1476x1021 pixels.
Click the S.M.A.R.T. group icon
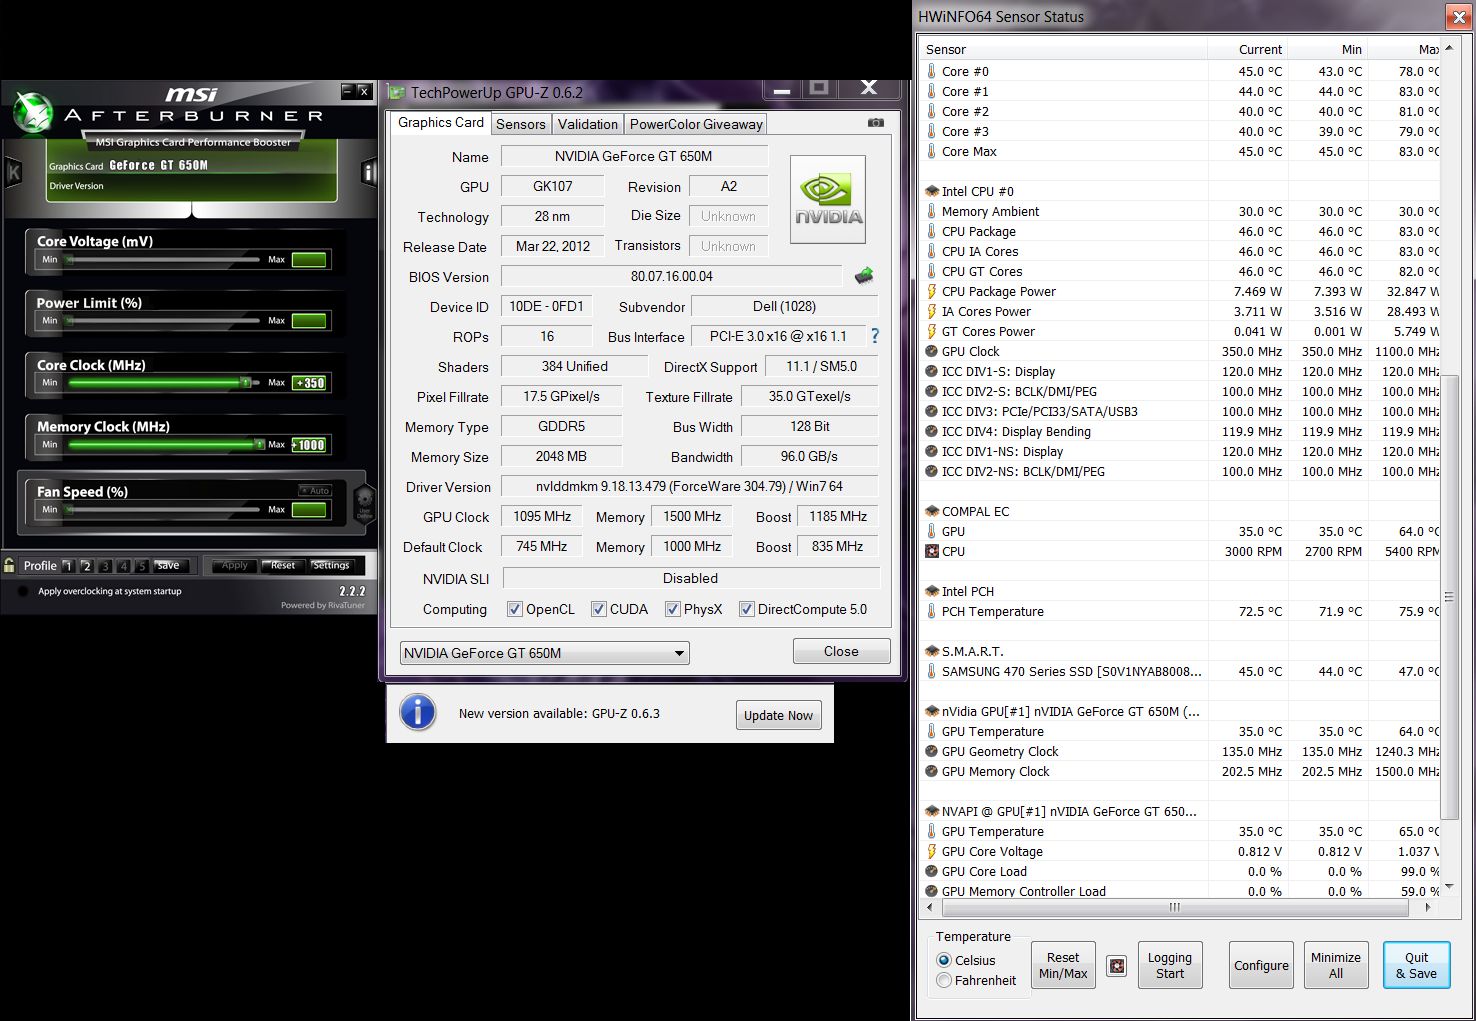932,651
